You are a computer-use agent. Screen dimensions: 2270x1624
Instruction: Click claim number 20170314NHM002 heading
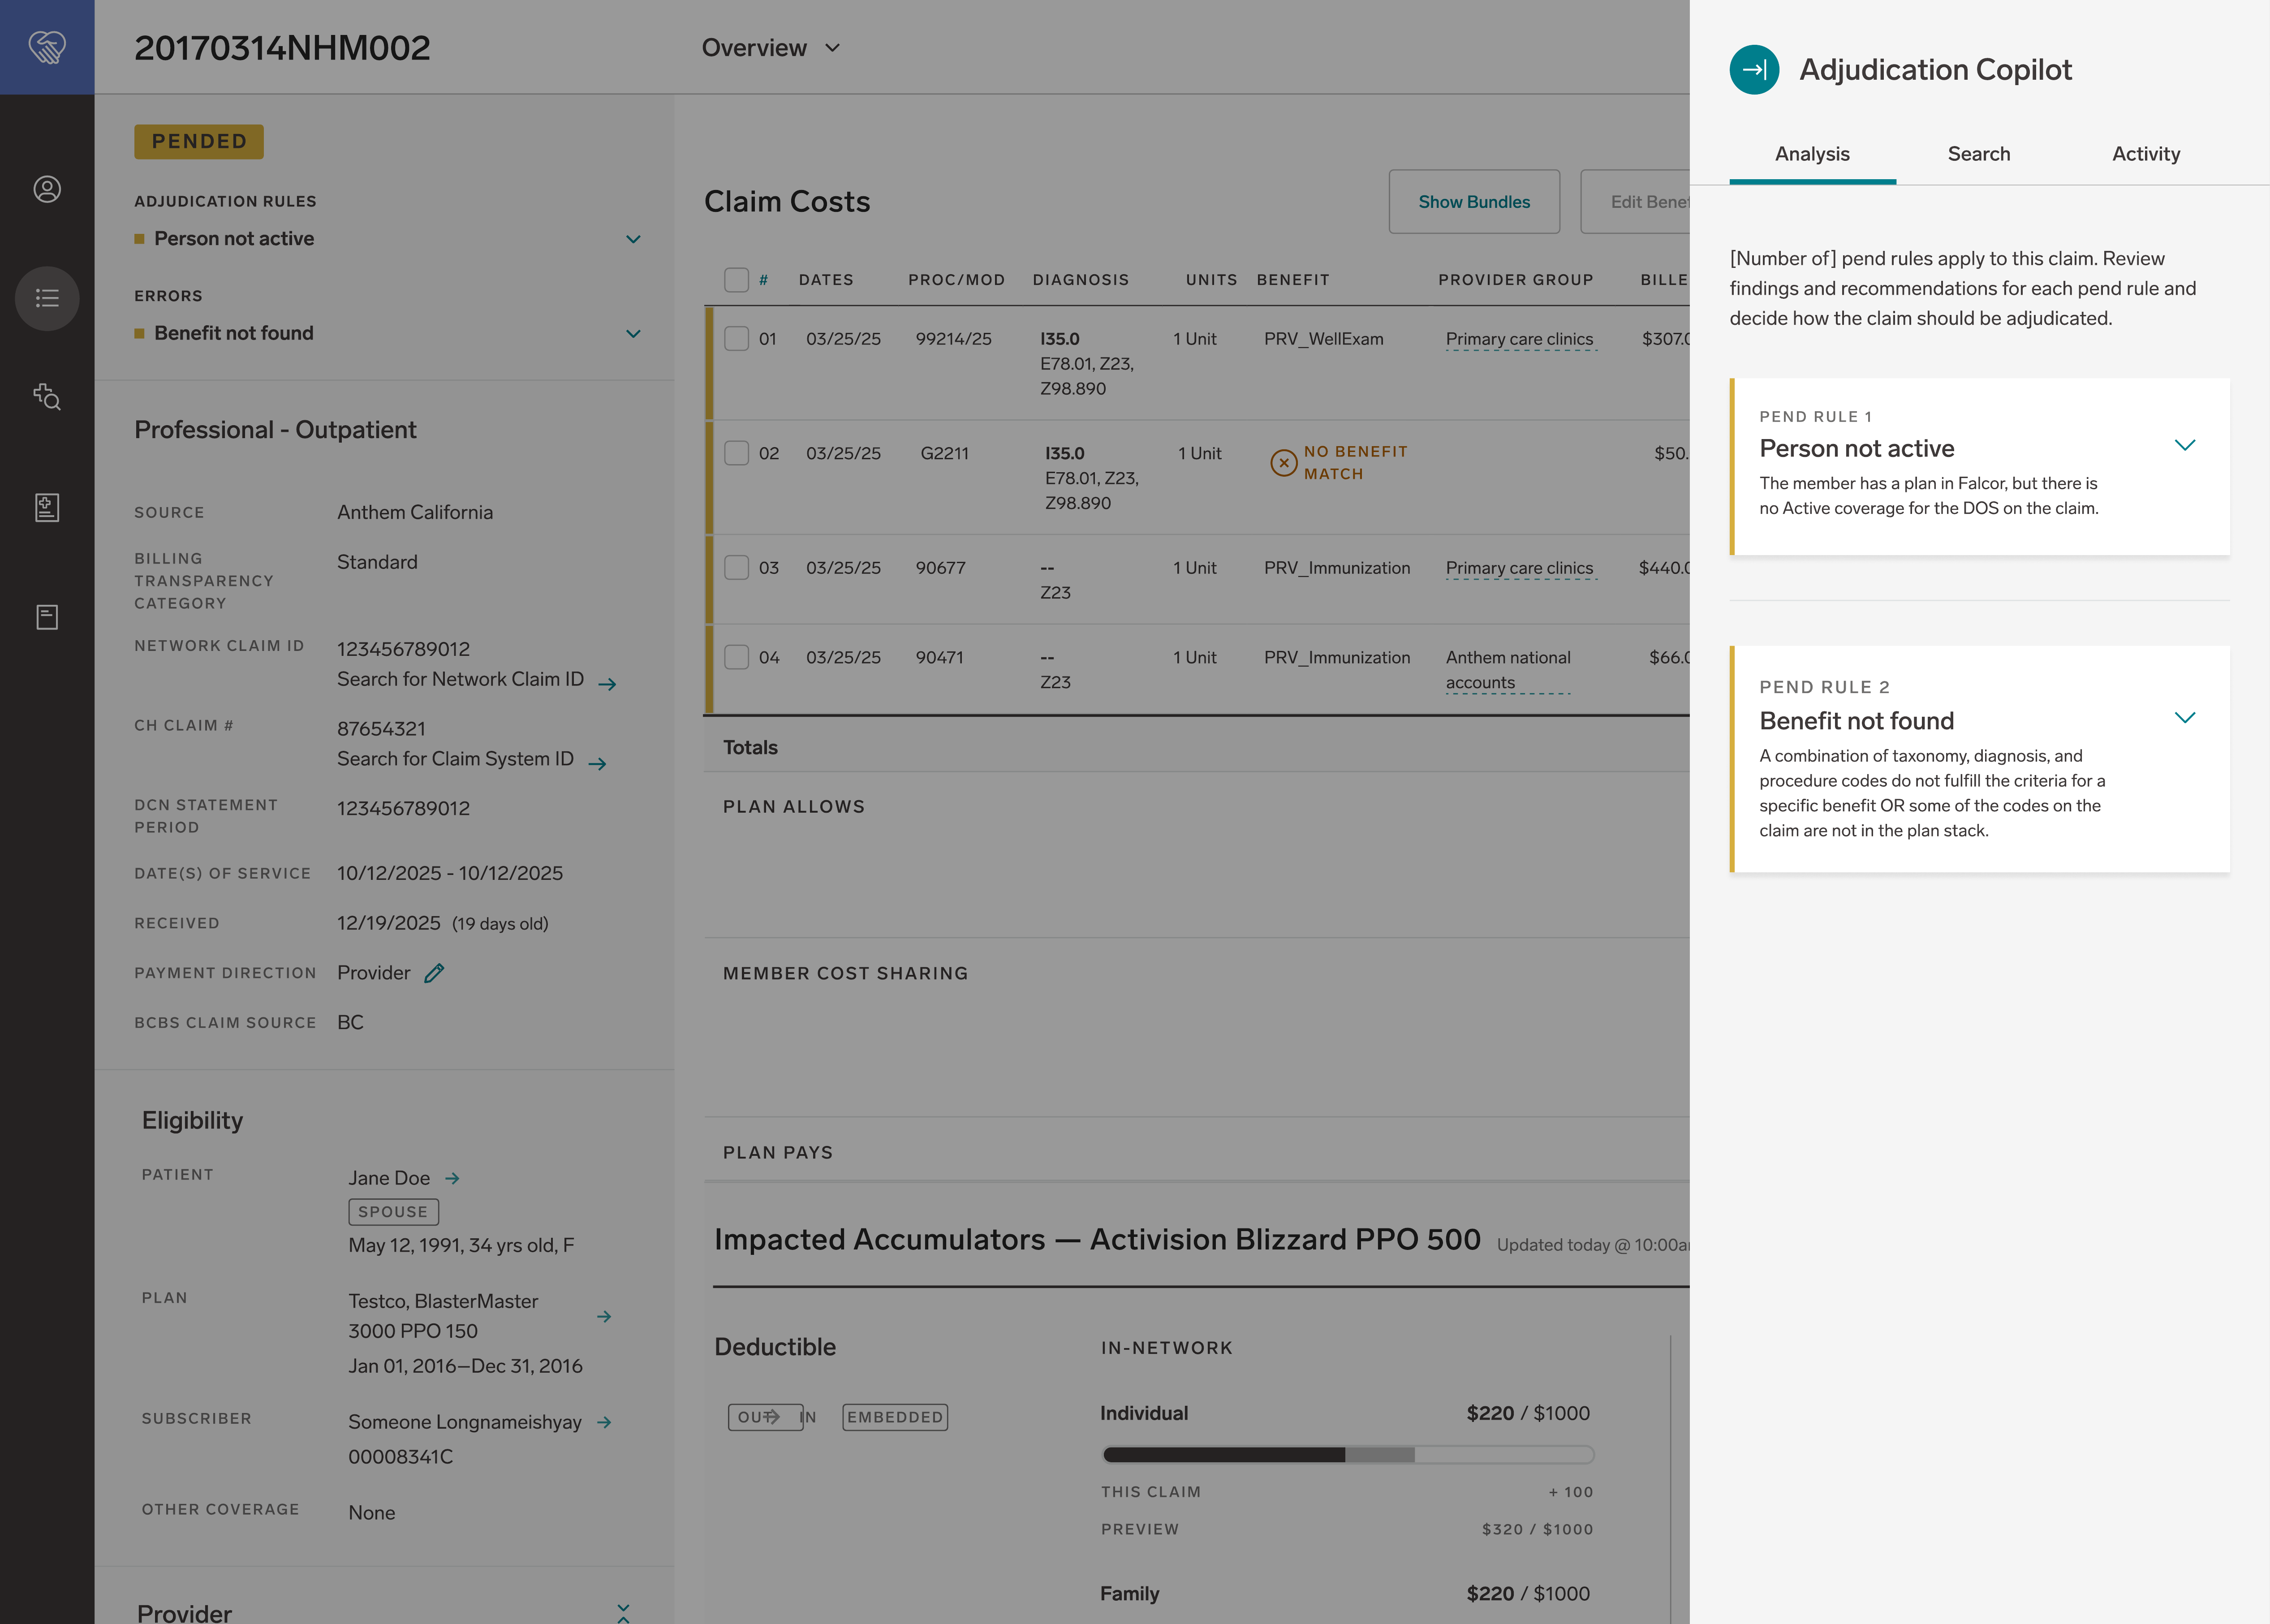coord(282,48)
